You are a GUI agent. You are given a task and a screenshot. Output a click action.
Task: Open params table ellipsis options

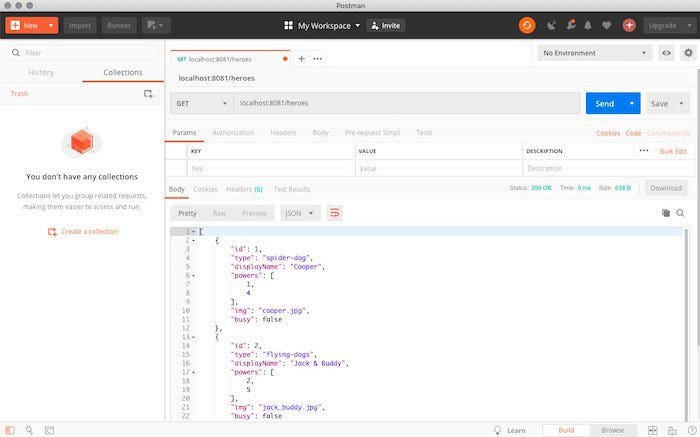[644, 151]
